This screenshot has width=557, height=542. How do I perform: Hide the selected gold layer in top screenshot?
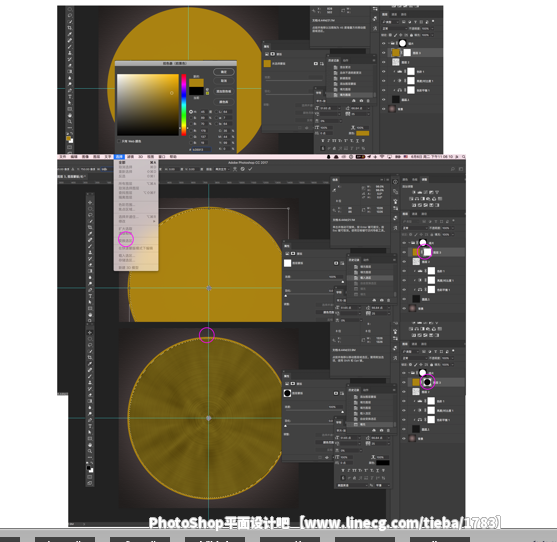pos(384,53)
